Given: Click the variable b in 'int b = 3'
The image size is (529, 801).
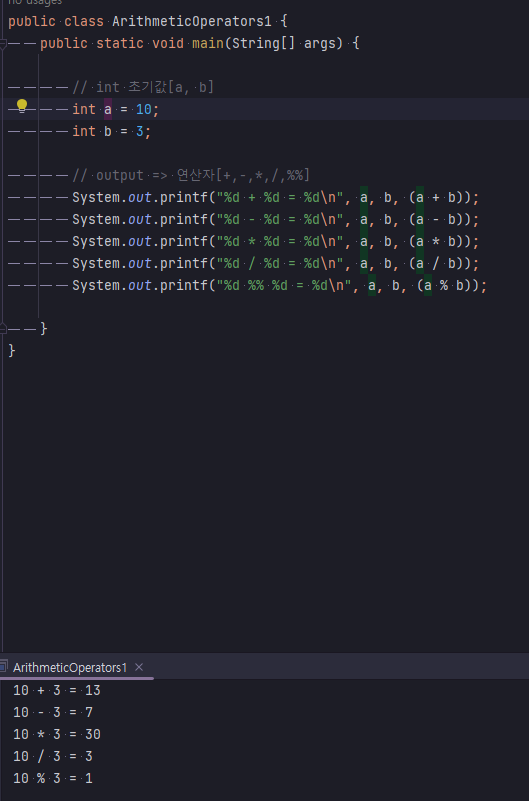Looking at the screenshot, I should [x=108, y=131].
